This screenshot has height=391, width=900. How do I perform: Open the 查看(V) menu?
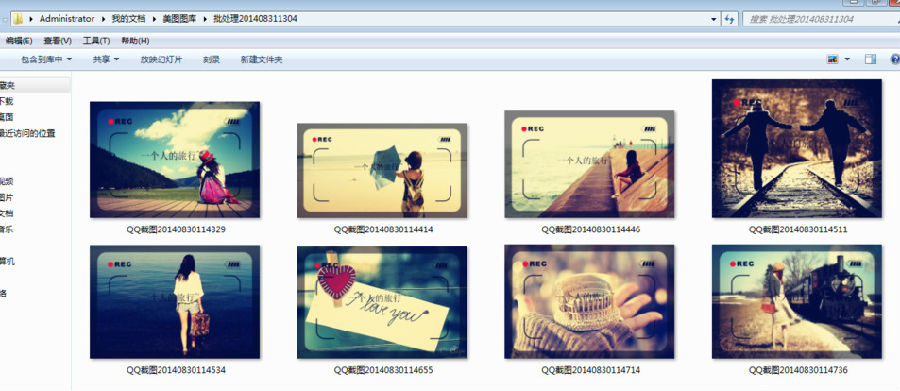click(57, 41)
